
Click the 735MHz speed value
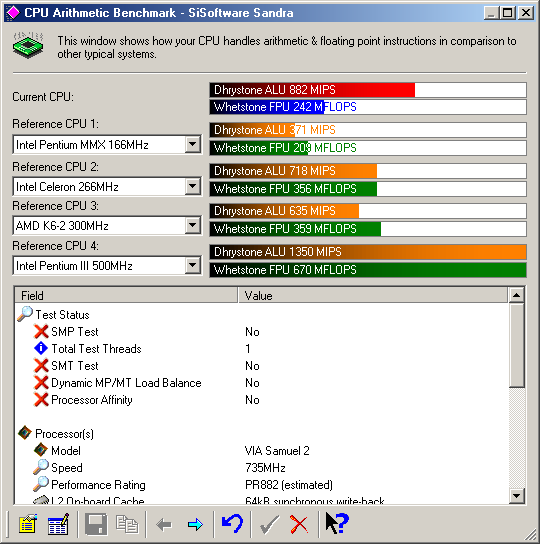(x=265, y=468)
